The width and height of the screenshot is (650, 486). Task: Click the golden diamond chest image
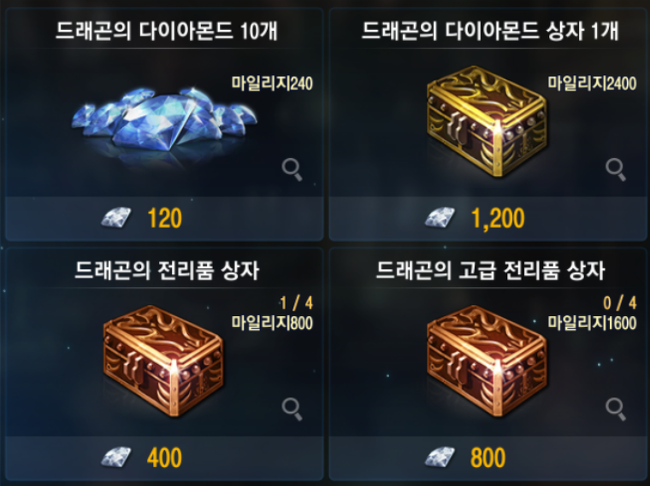pyautogui.click(x=487, y=121)
